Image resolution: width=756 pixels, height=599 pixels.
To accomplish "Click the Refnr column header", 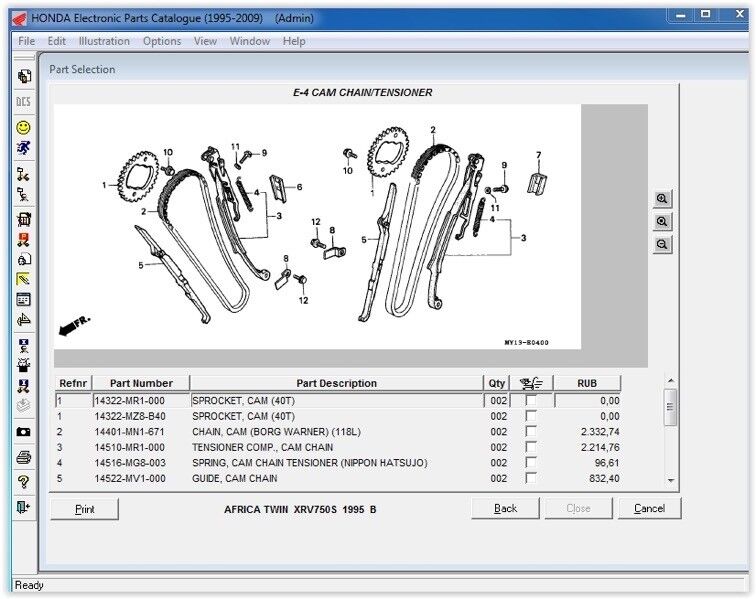I will pos(73,383).
